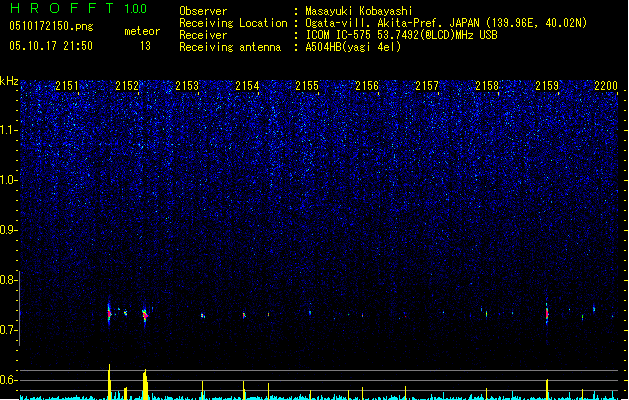This screenshot has width=629, height=400.
Task: Click the 2200 time marker
Action: [606, 85]
